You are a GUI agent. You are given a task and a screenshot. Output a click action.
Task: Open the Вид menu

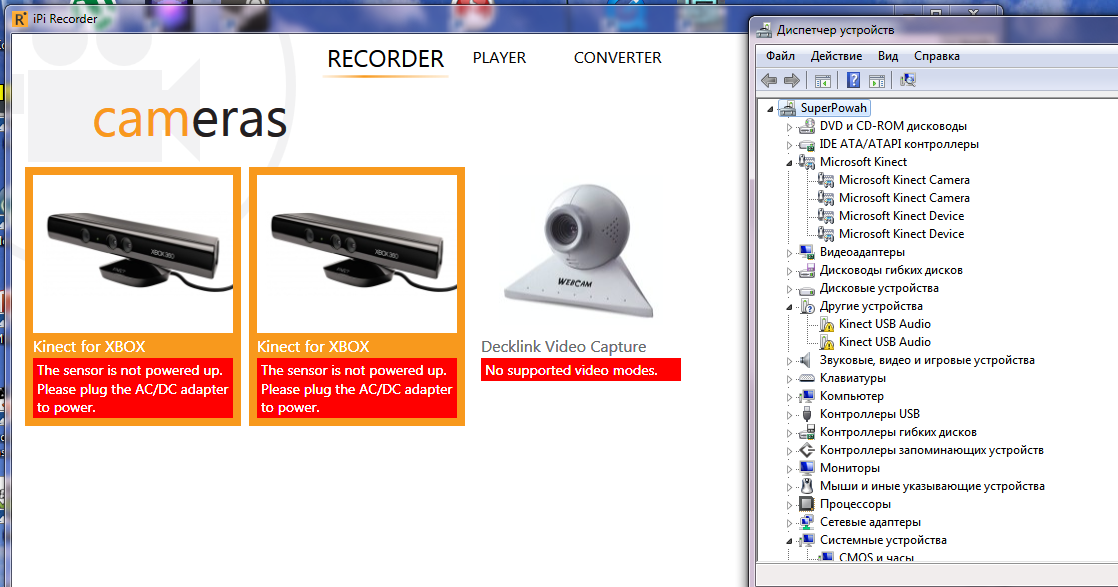[x=888, y=56]
